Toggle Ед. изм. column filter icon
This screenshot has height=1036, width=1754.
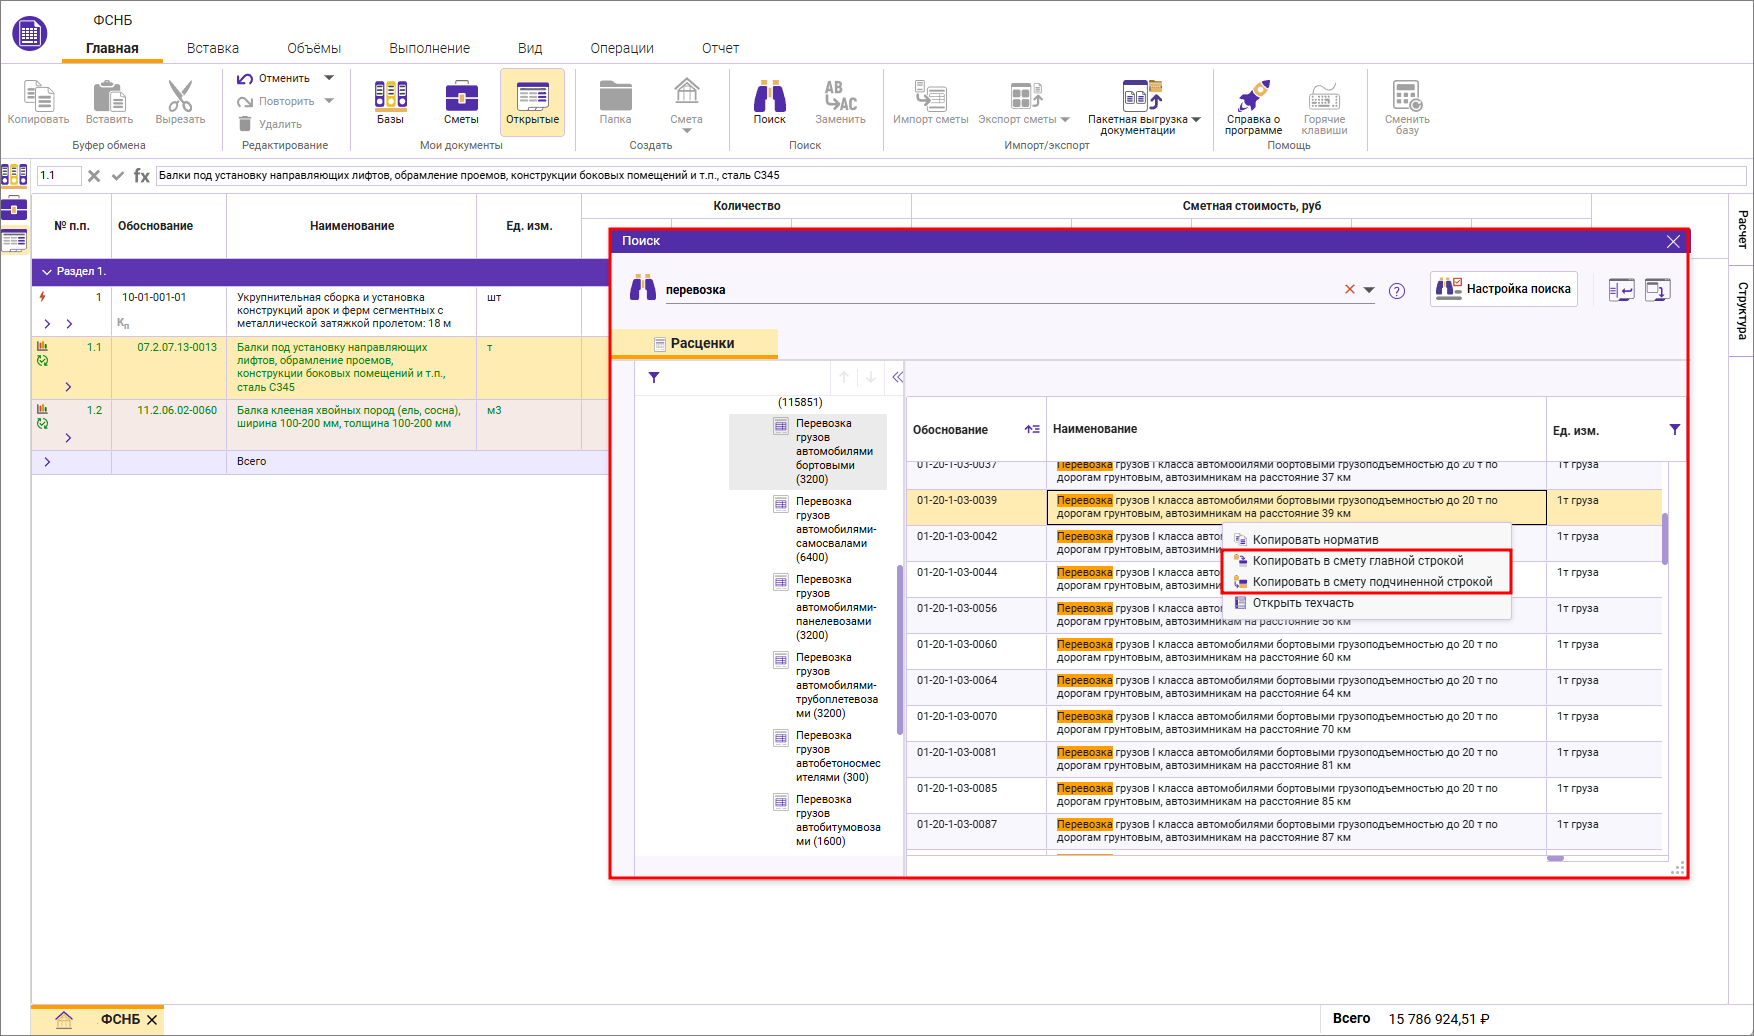point(1675,429)
